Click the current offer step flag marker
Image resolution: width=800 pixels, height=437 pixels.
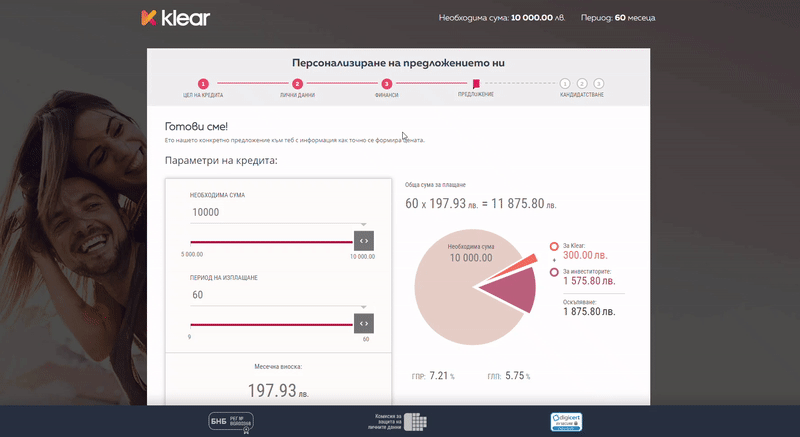pos(476,84)
